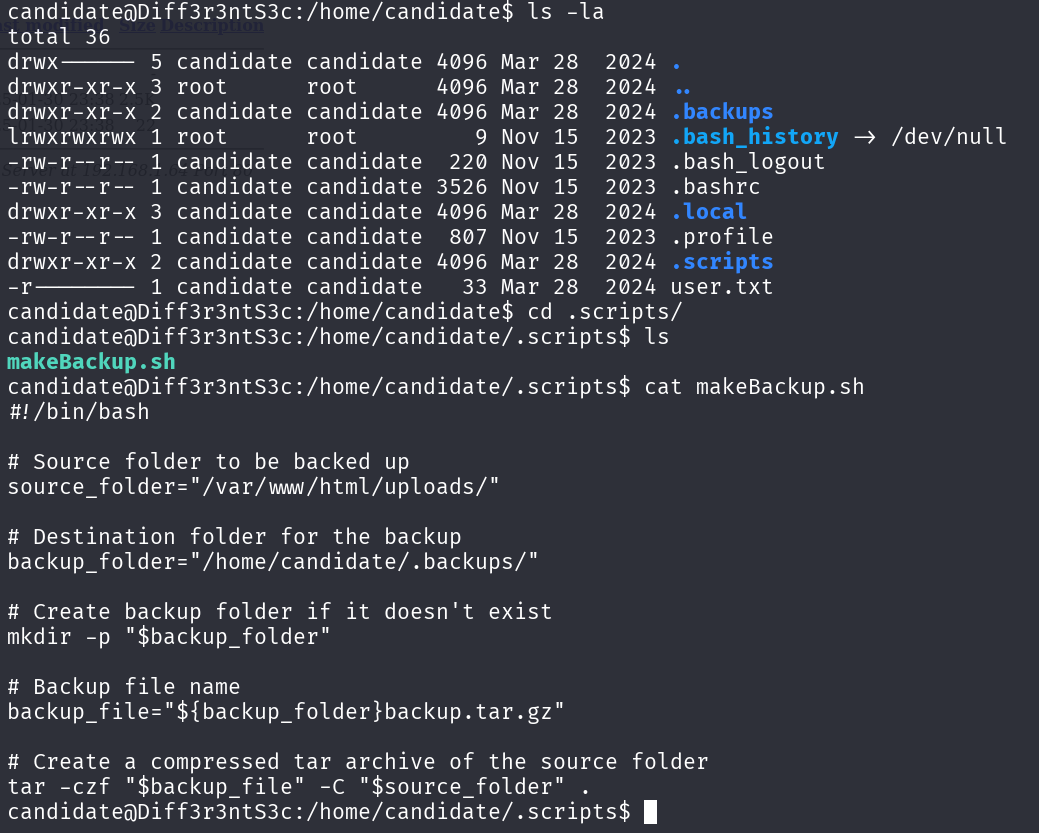Click the .local directory entry
The height and width of the screenshot is (833, 1039).
(x=708, y=212)
